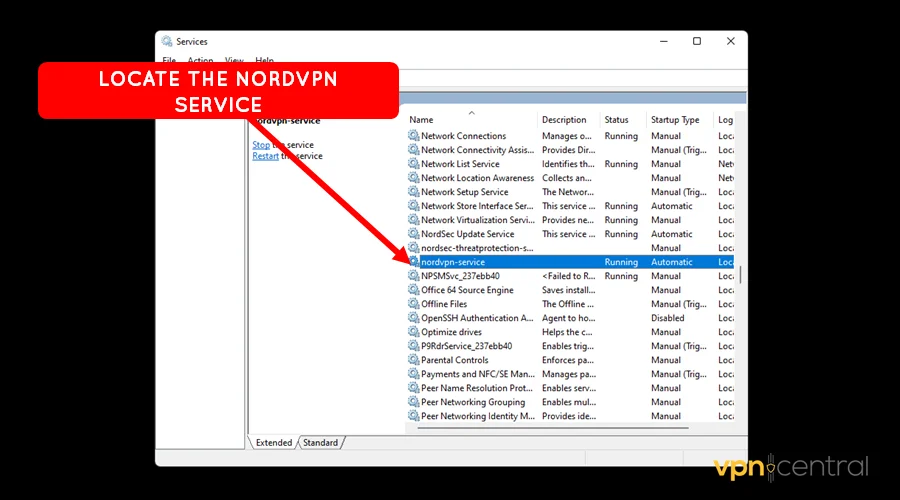Click Running status of NPSMSvc_237ebb40

(621, 276)
